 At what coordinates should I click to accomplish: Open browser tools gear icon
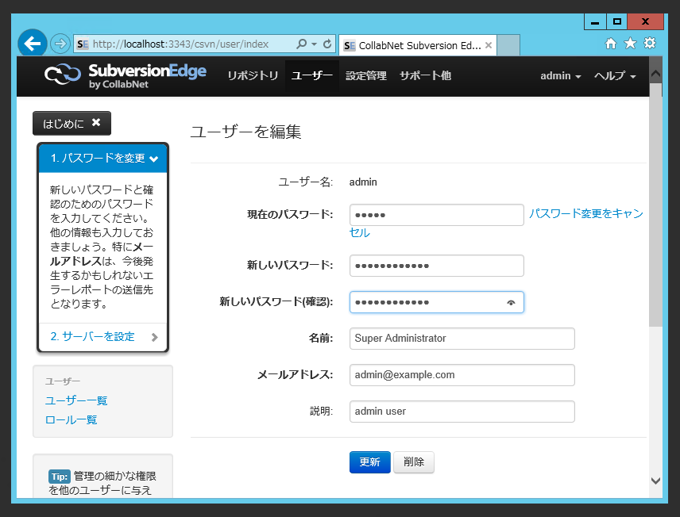649,43
